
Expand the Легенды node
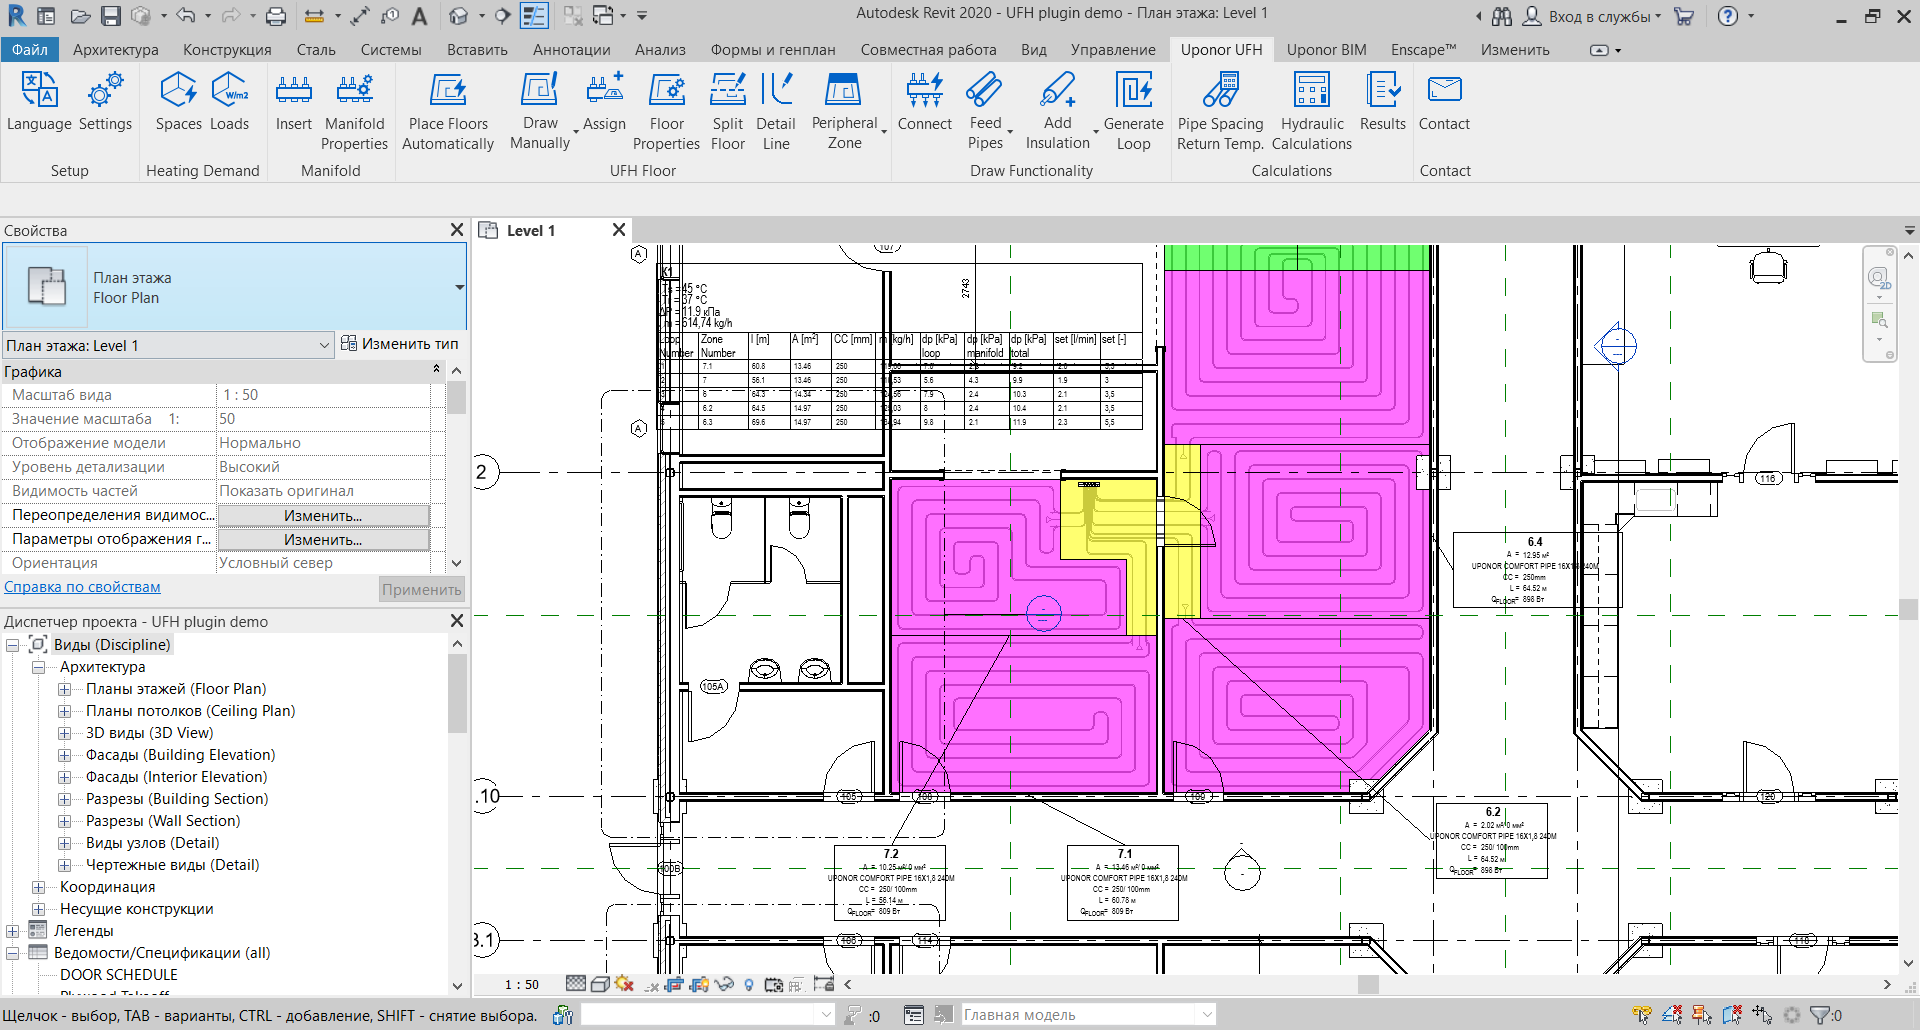[x=12, y=931]
